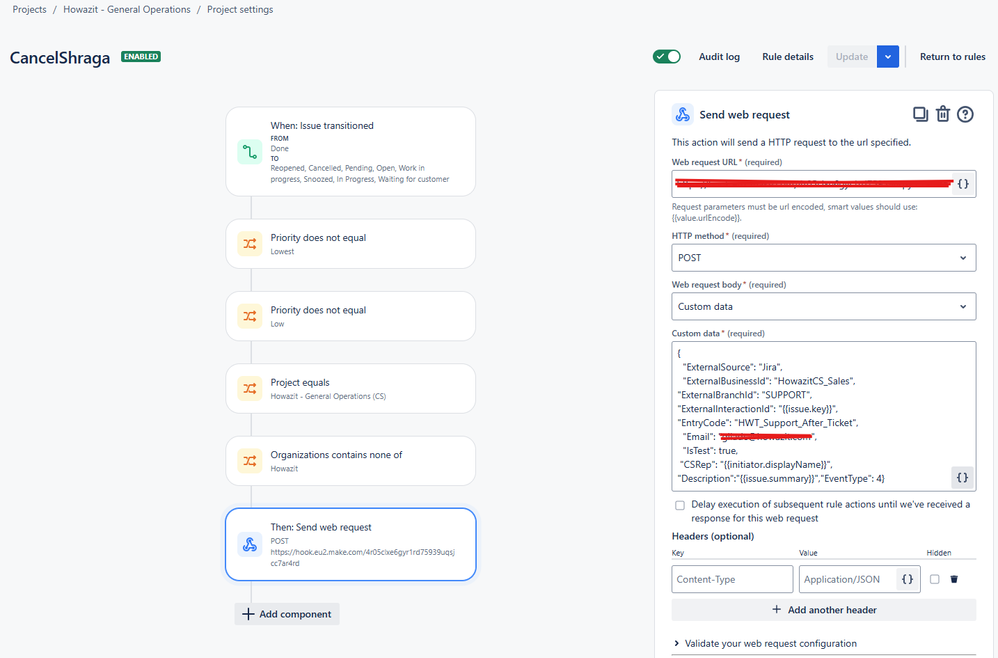Click the ENABLED status badge
The height and width of the screenshot is (658, 998).
141,57
